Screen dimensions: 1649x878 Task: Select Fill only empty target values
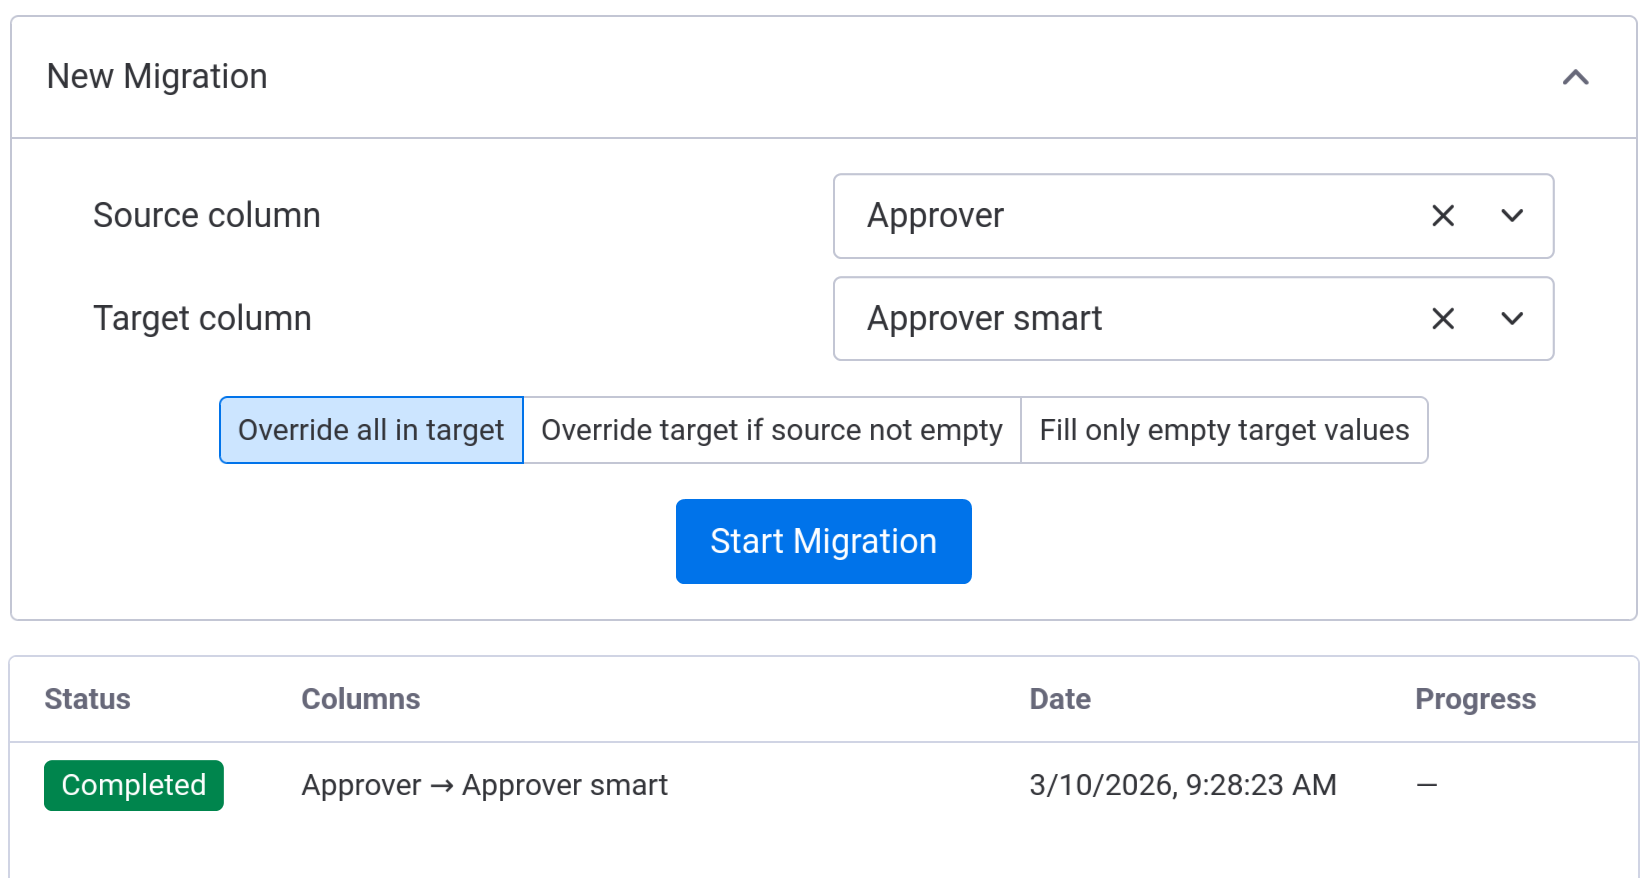point(1223,430)
